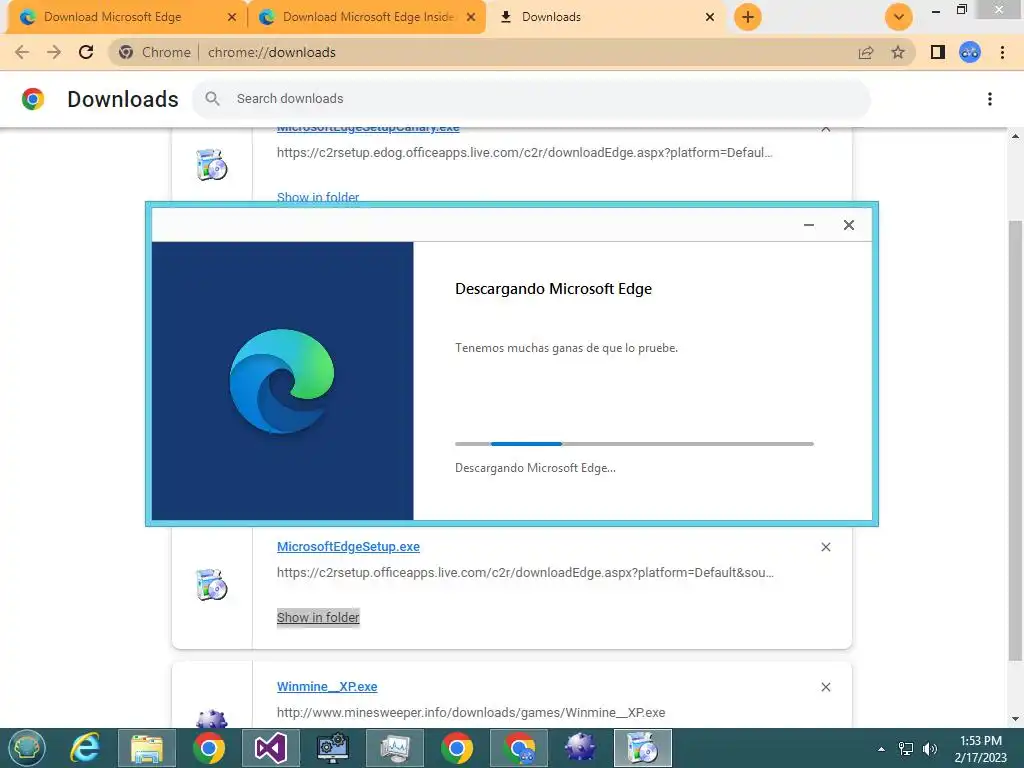Close the Edge installer dialog

coord(849,225)
